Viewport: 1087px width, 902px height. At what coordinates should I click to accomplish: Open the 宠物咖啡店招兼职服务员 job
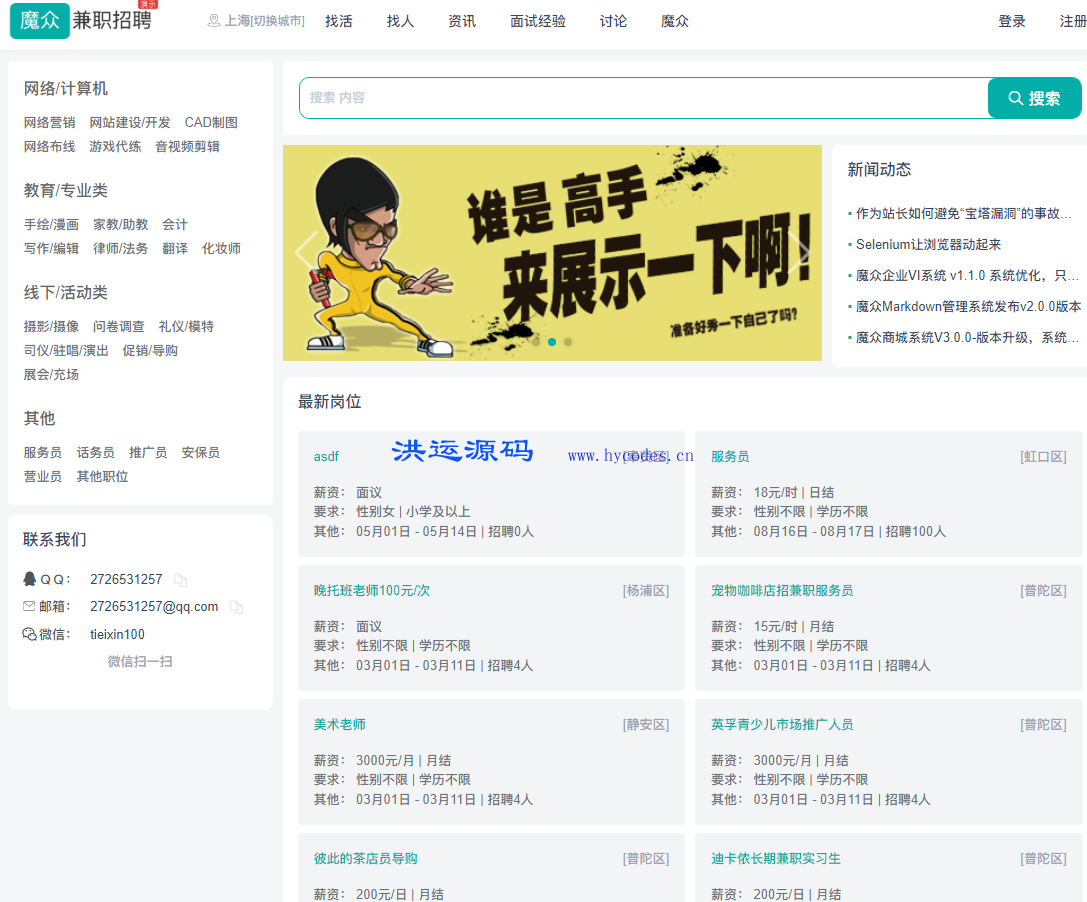pyautogui.click(x=782, y=591)
